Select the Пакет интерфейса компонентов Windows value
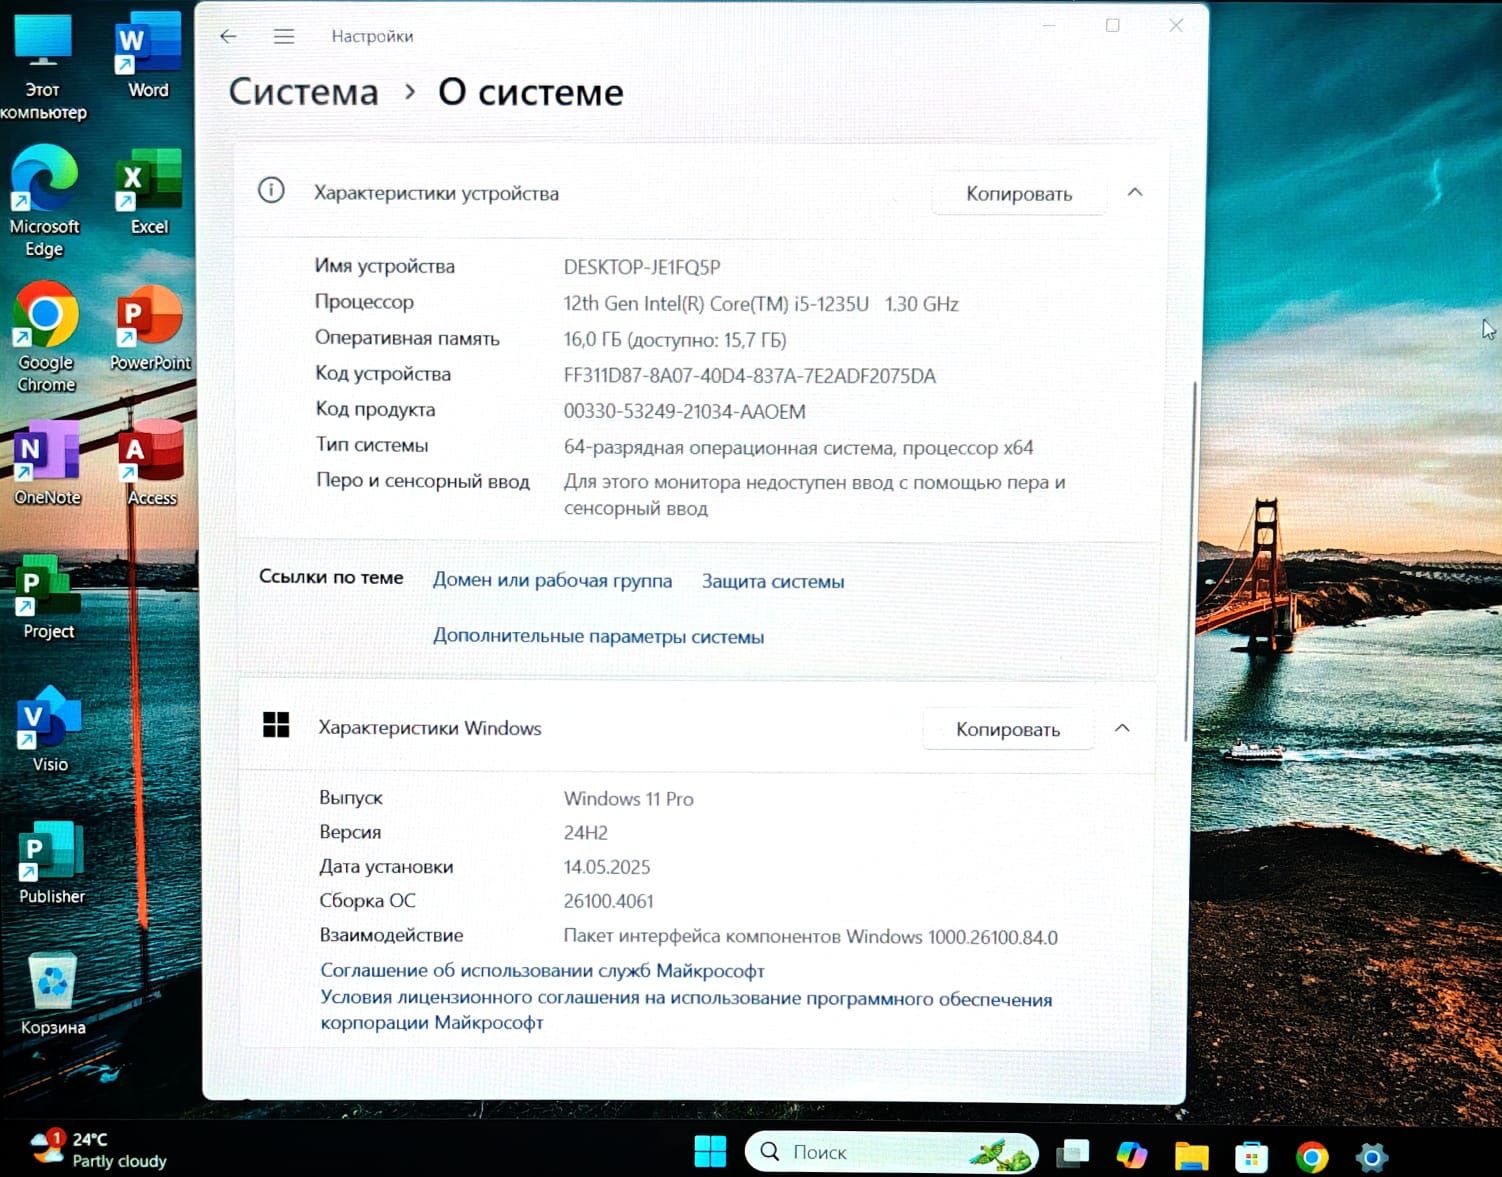The height and width of the screenshot is (1177, 1502). click(810, 937)
